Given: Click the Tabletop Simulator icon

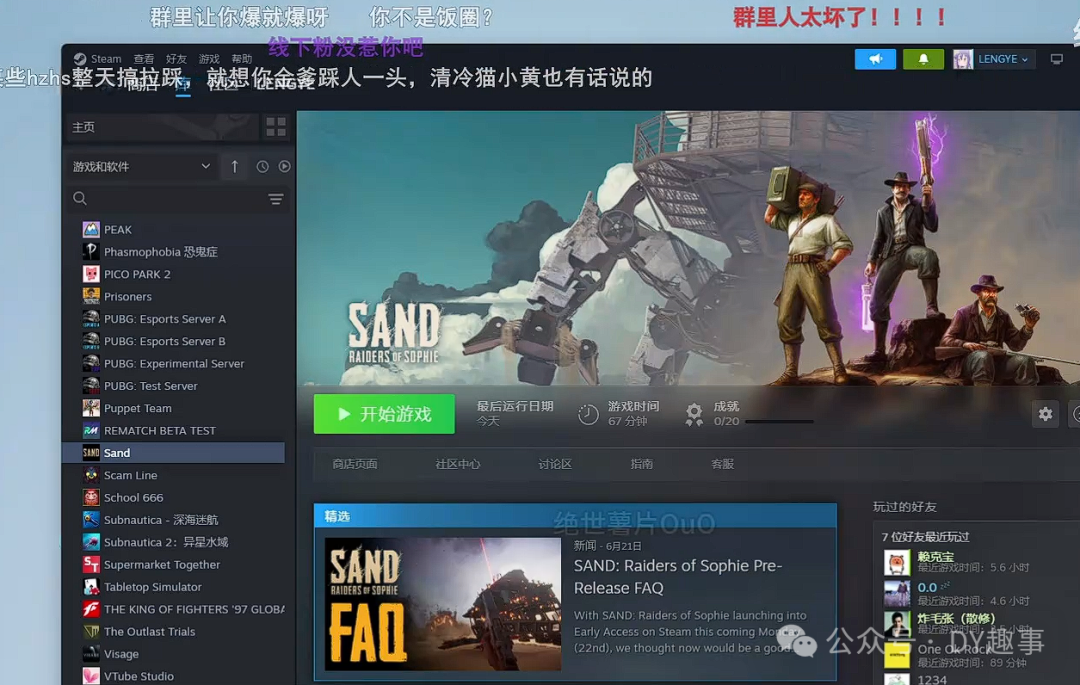Looking at the screenshot, I should pos(91,587).
